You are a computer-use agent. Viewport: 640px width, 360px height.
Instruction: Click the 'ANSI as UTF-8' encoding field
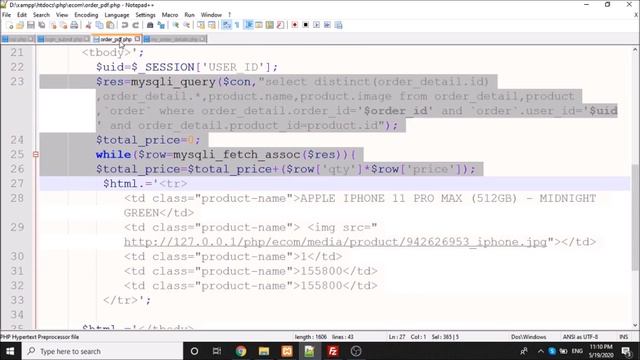[580, 337]
